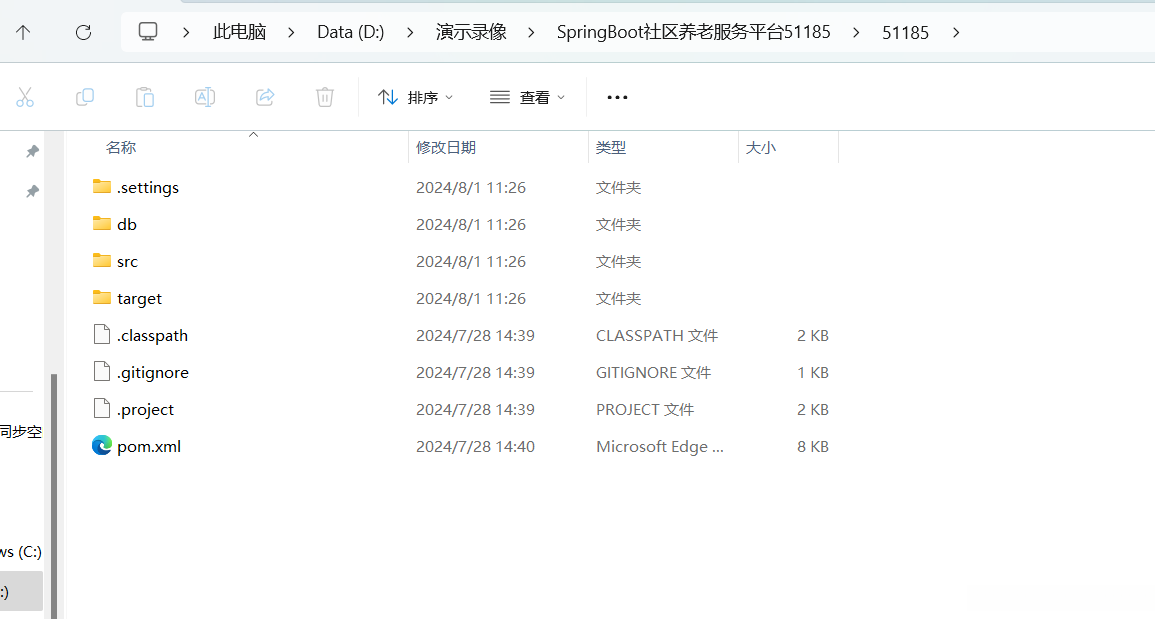This screenshot has height=619, width=1155.
Task: Share the selected item using share icon
Action: pyautogui.click(x=265, y=97)
